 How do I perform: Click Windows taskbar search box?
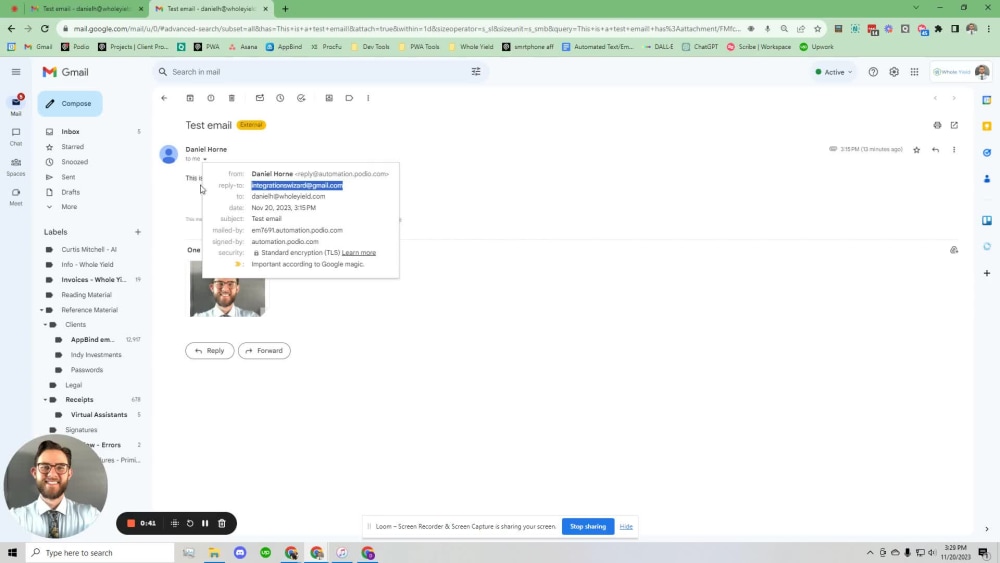[x=101, y=553]
